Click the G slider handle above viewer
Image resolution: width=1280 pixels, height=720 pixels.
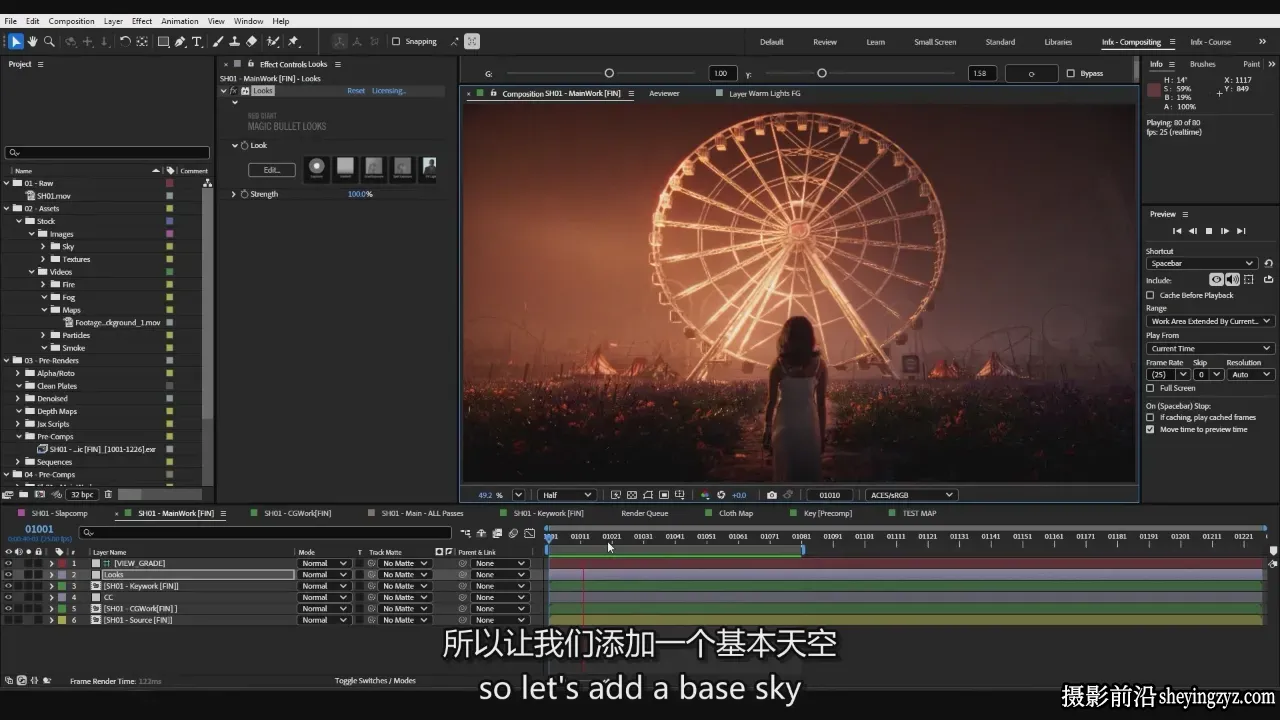[x=609, y=73]
